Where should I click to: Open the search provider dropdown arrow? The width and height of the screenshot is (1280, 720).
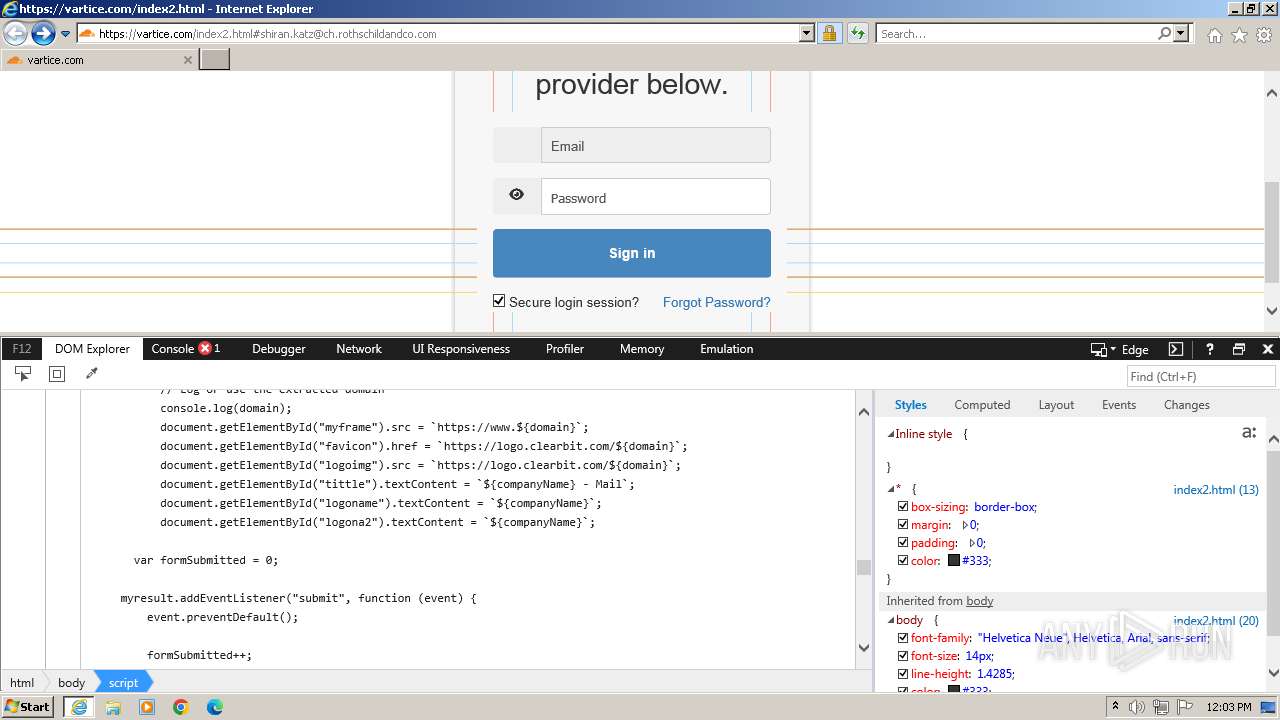coord(1181,33)
